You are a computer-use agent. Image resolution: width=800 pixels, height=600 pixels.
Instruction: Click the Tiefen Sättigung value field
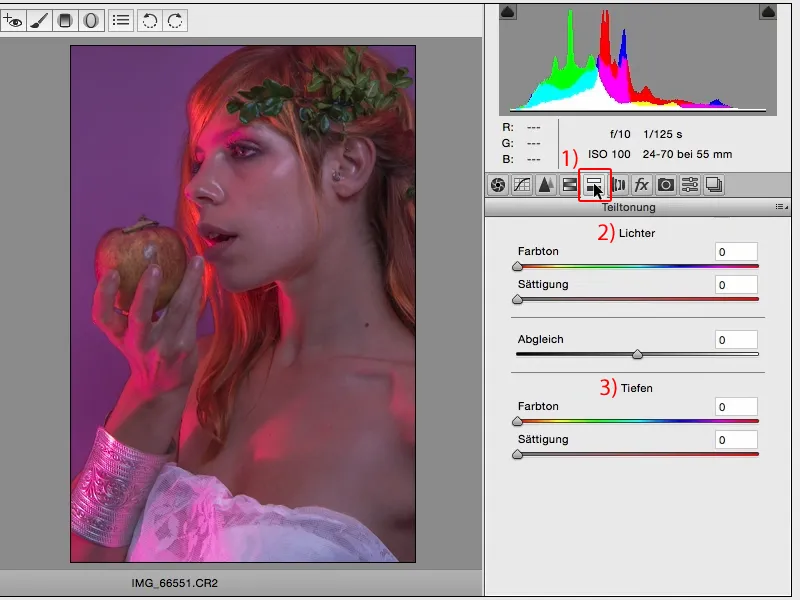tap(736, 440)
